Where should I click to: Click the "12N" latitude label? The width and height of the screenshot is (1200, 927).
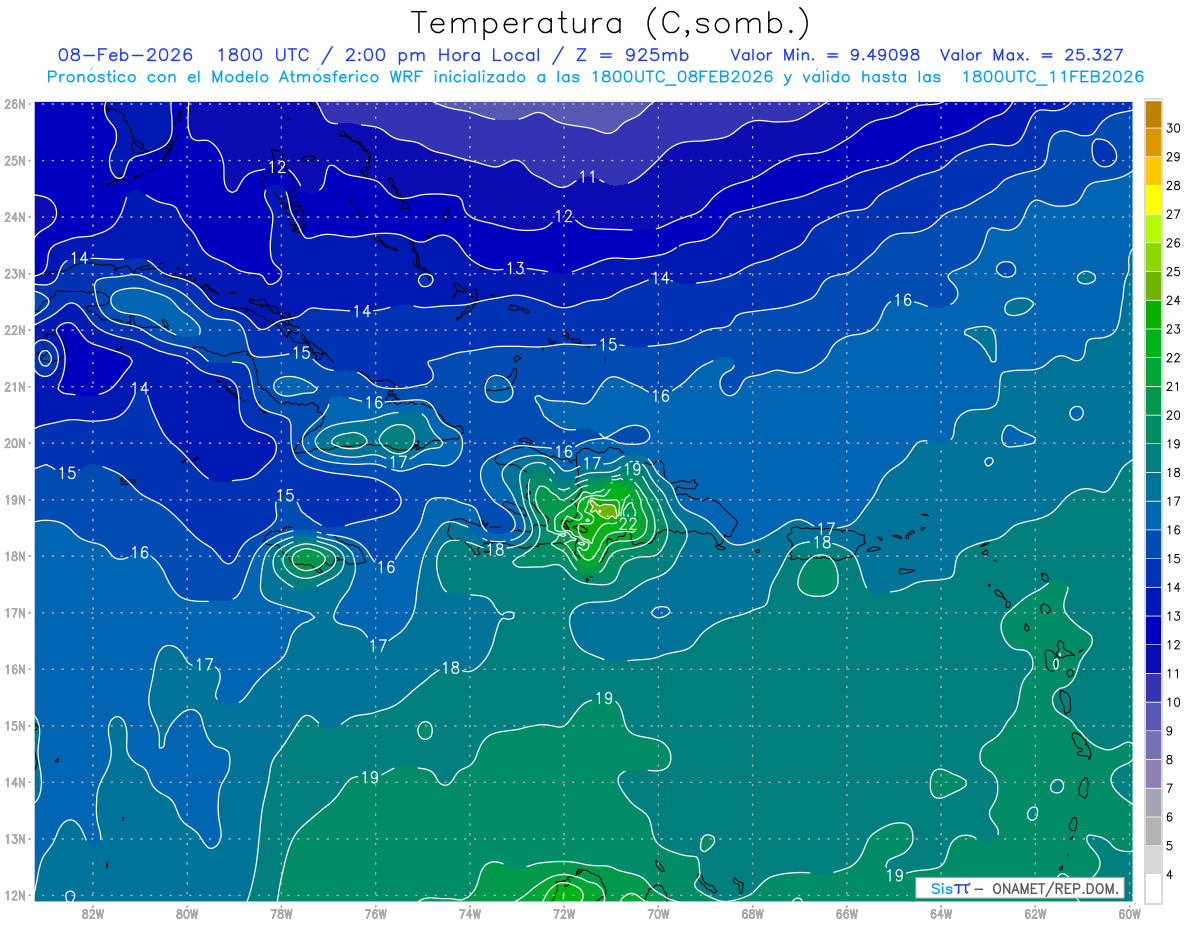(x=14, y=895)
